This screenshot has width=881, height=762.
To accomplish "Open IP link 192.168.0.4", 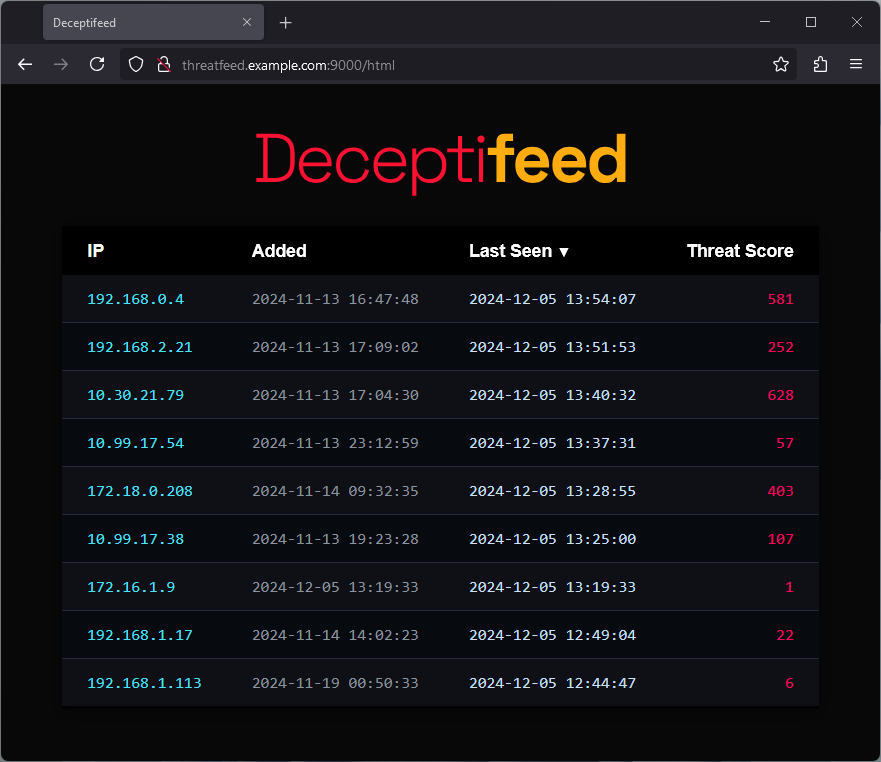I will pyautogui.click(x=135, y=299).
